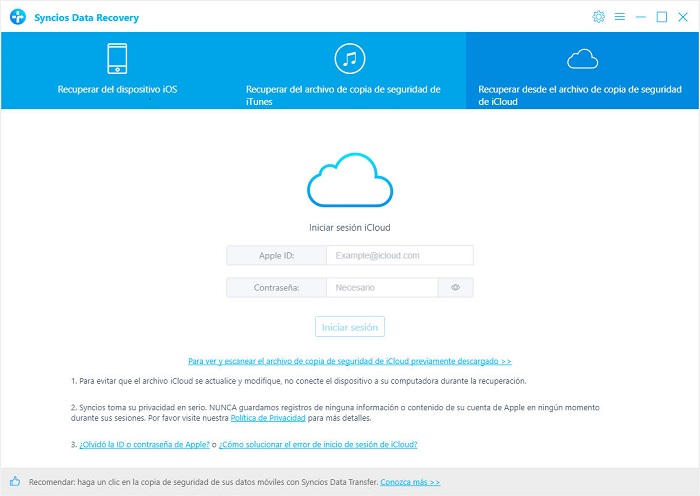Open ¿Olvidó la ID o contraseña link
700x496 pixels.
[144, 444]
